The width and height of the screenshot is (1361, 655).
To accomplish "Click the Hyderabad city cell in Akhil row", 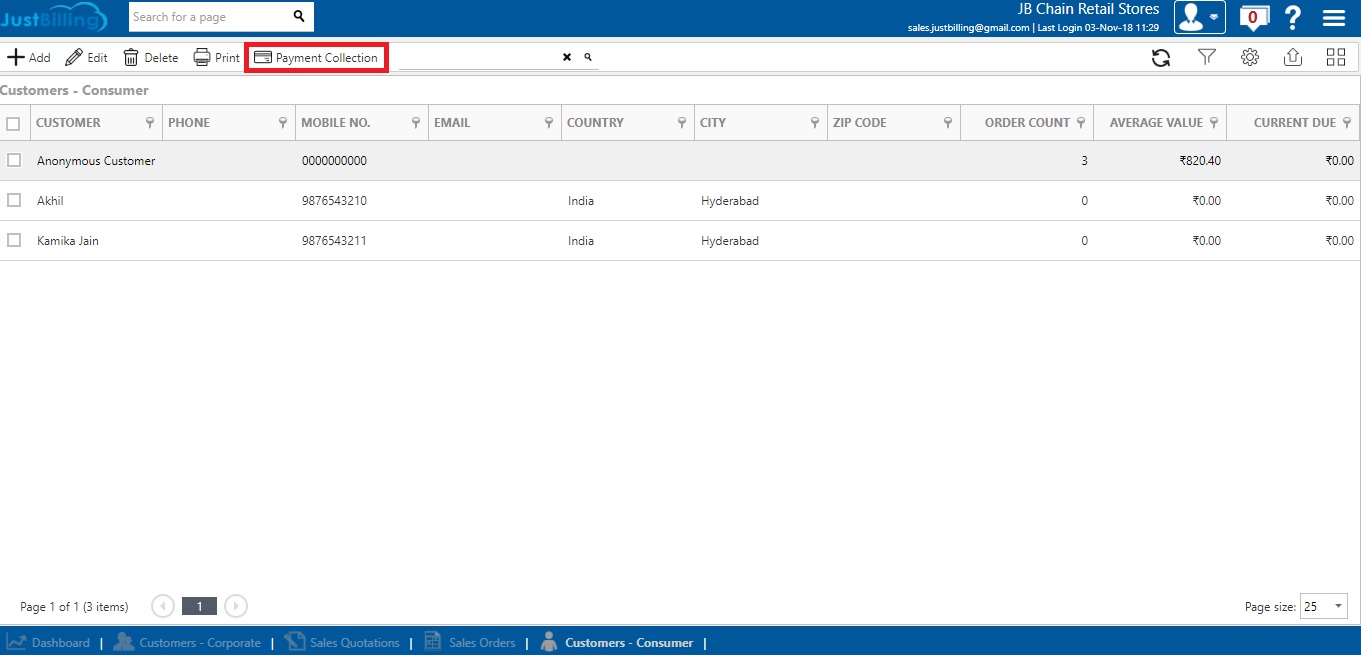I will click(730, 201).
